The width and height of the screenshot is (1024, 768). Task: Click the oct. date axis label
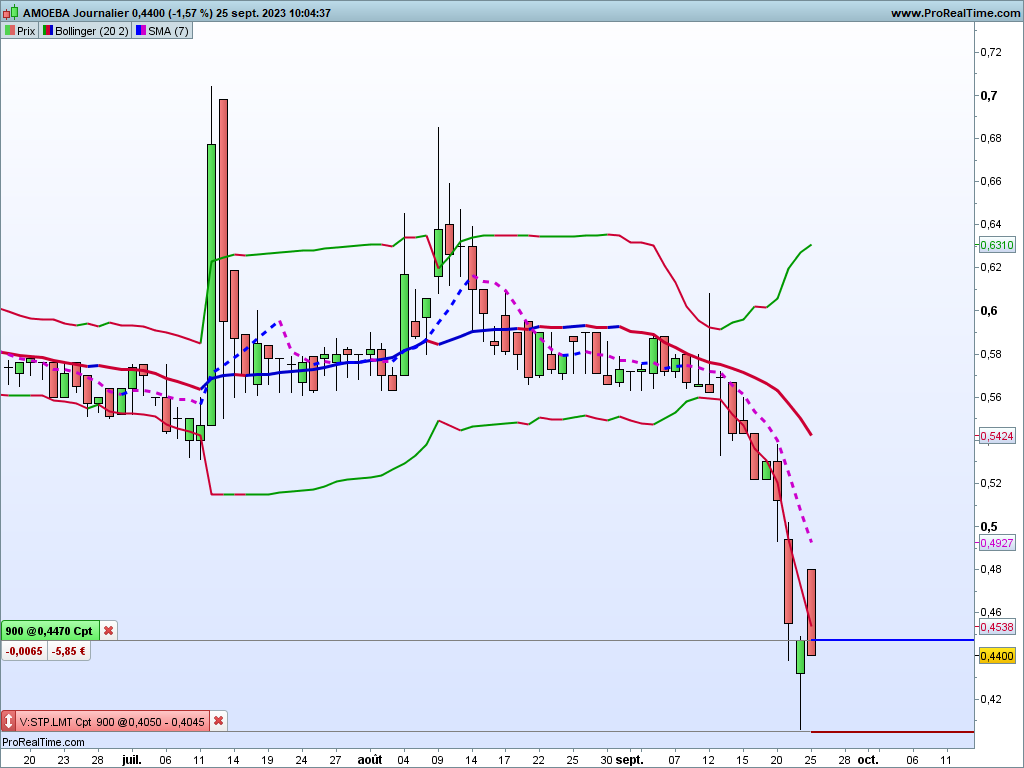click(868, 760)
